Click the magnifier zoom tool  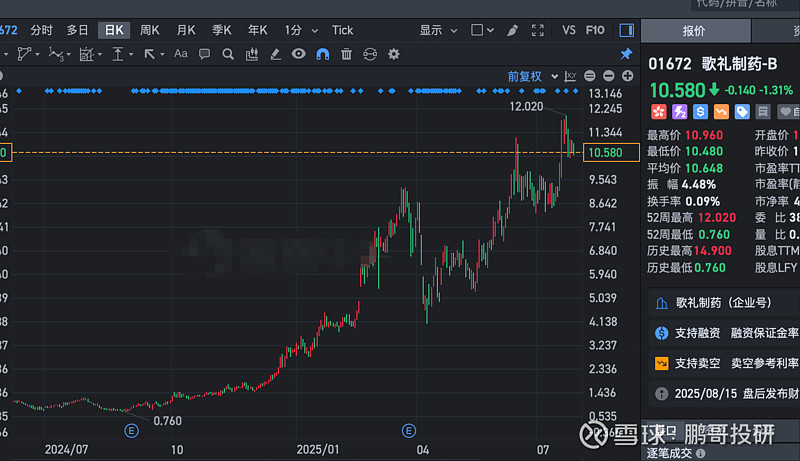(228, 54)
